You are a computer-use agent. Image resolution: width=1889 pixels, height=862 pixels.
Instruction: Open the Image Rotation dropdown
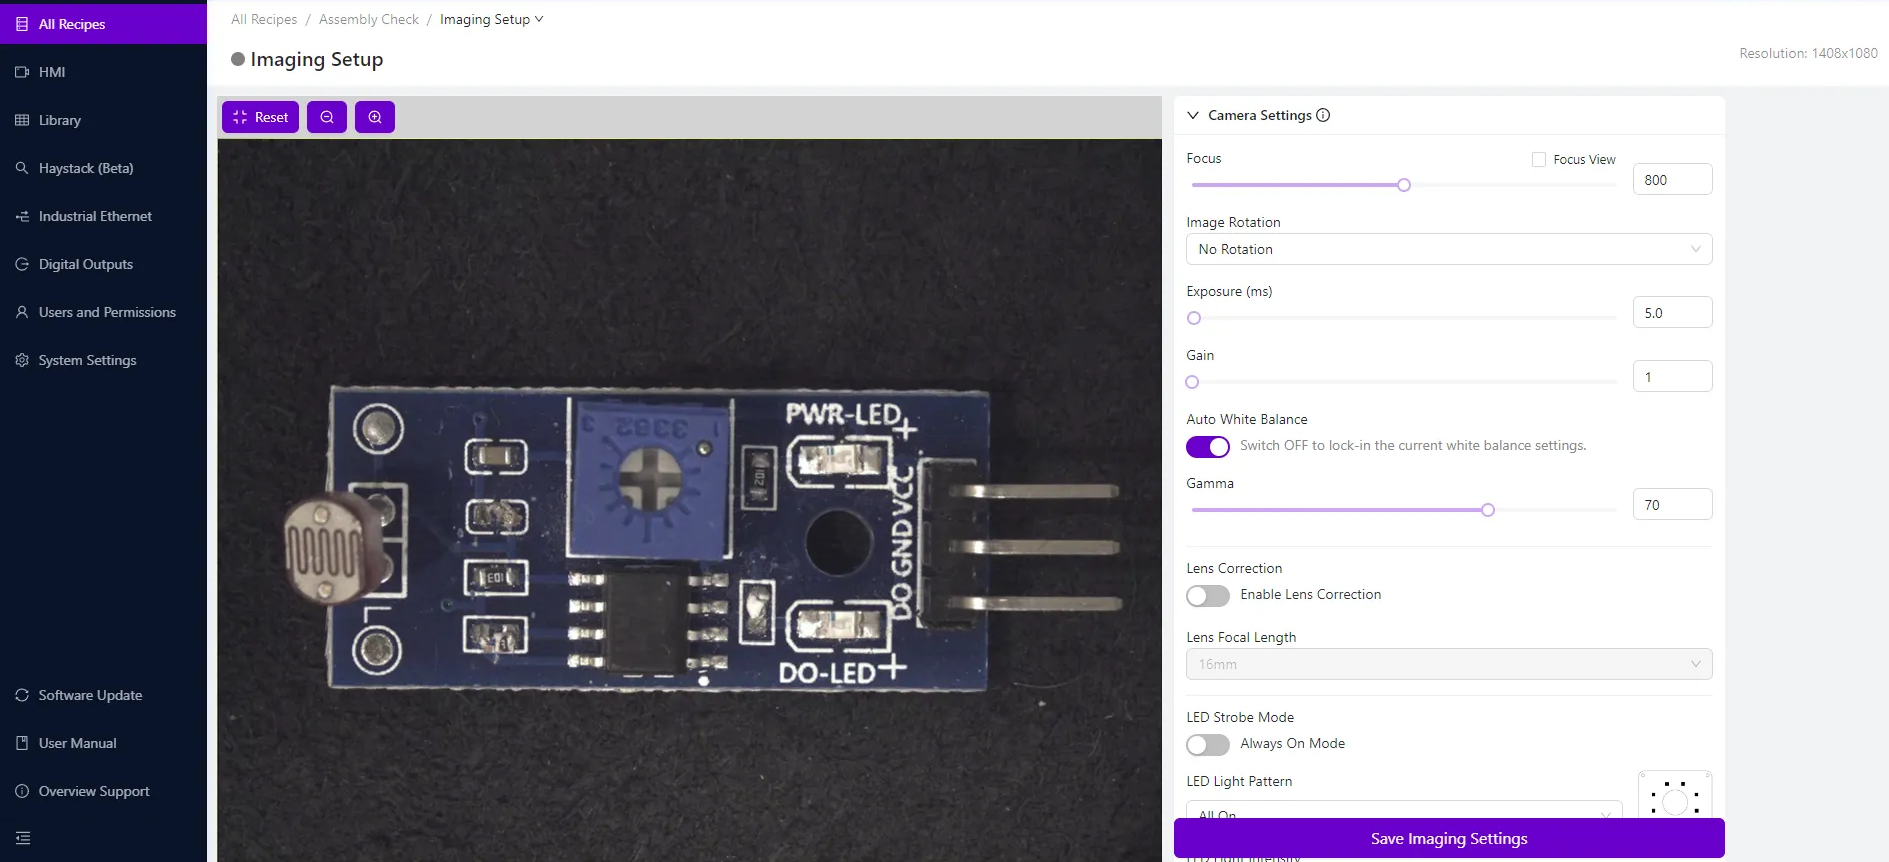tap(1448, 249)
